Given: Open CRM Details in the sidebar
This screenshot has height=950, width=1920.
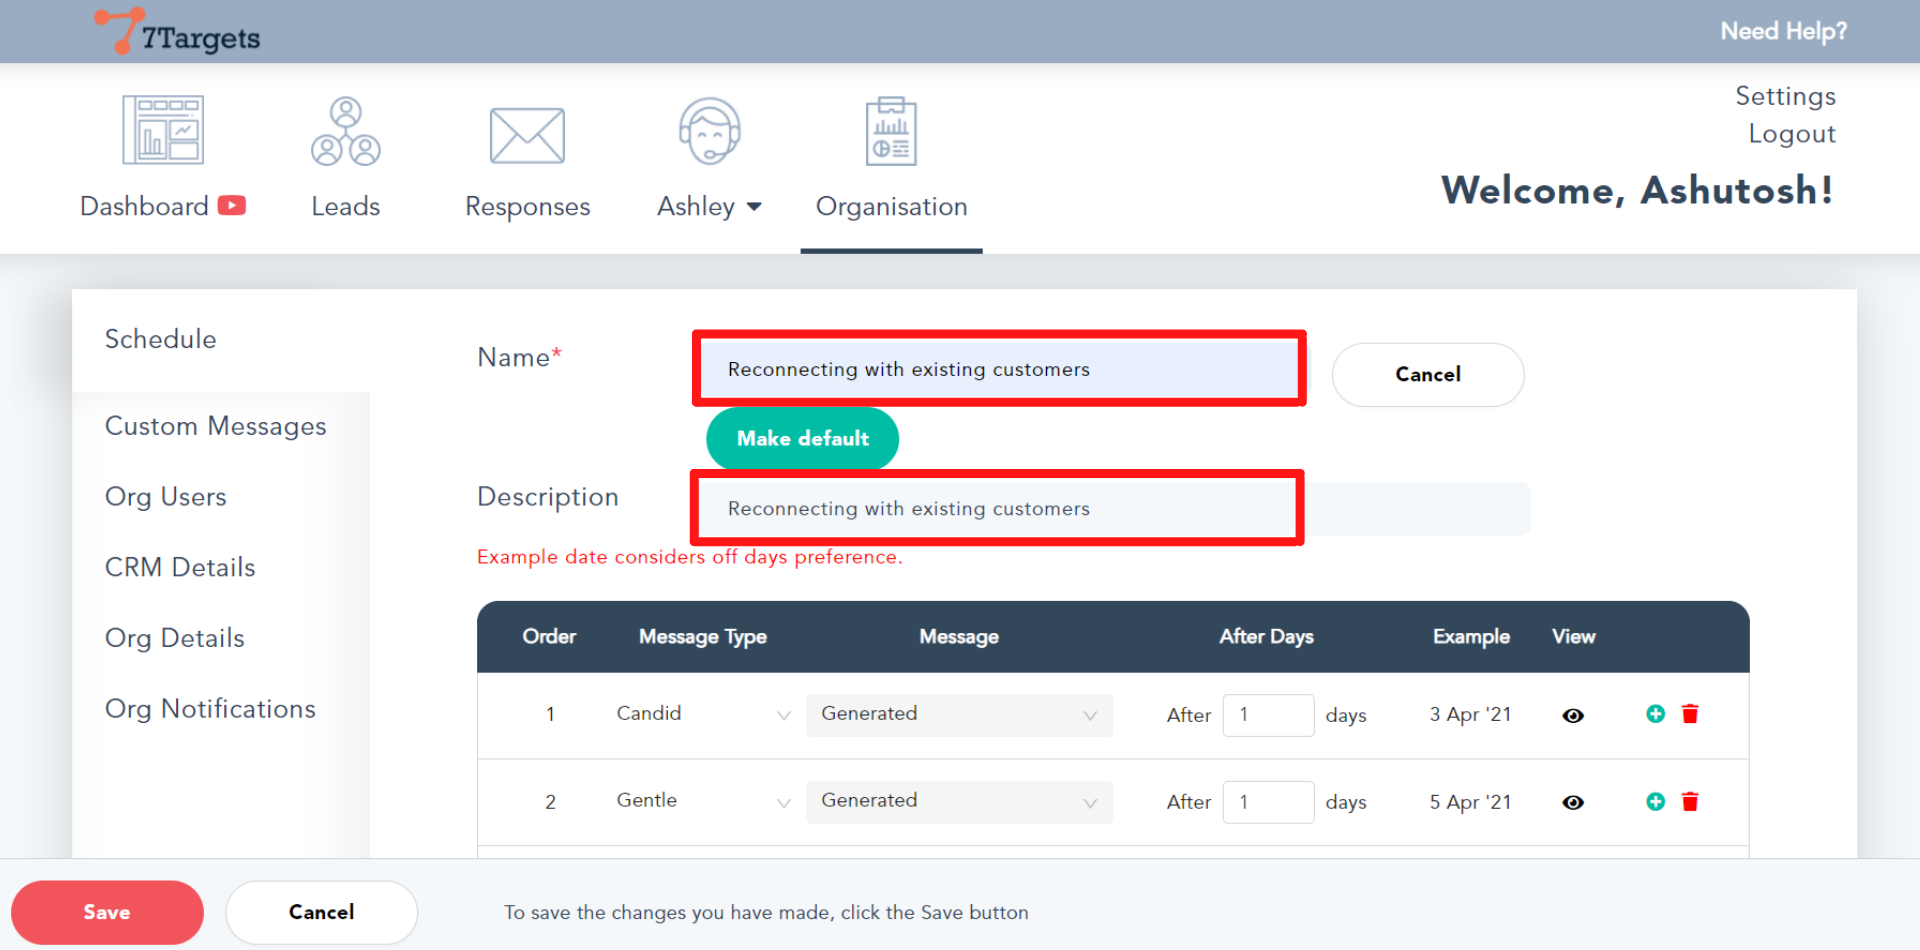Looking at the screenshot, I should pos(180,567).
